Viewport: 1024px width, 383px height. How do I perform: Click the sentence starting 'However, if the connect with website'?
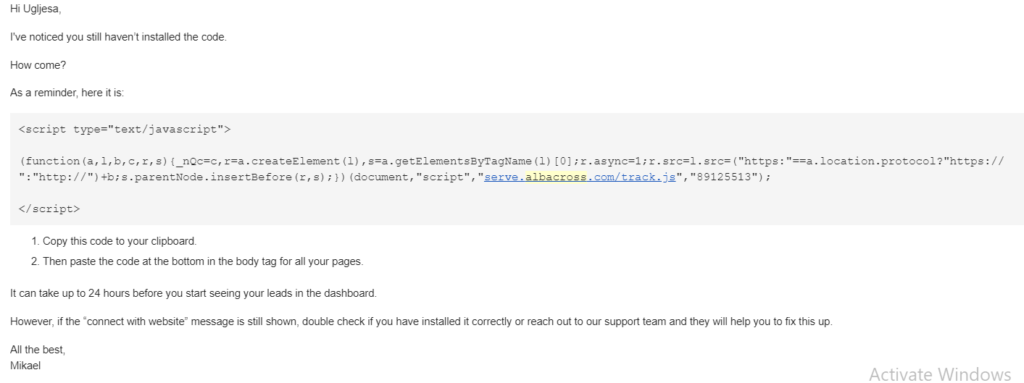(421, 322)
